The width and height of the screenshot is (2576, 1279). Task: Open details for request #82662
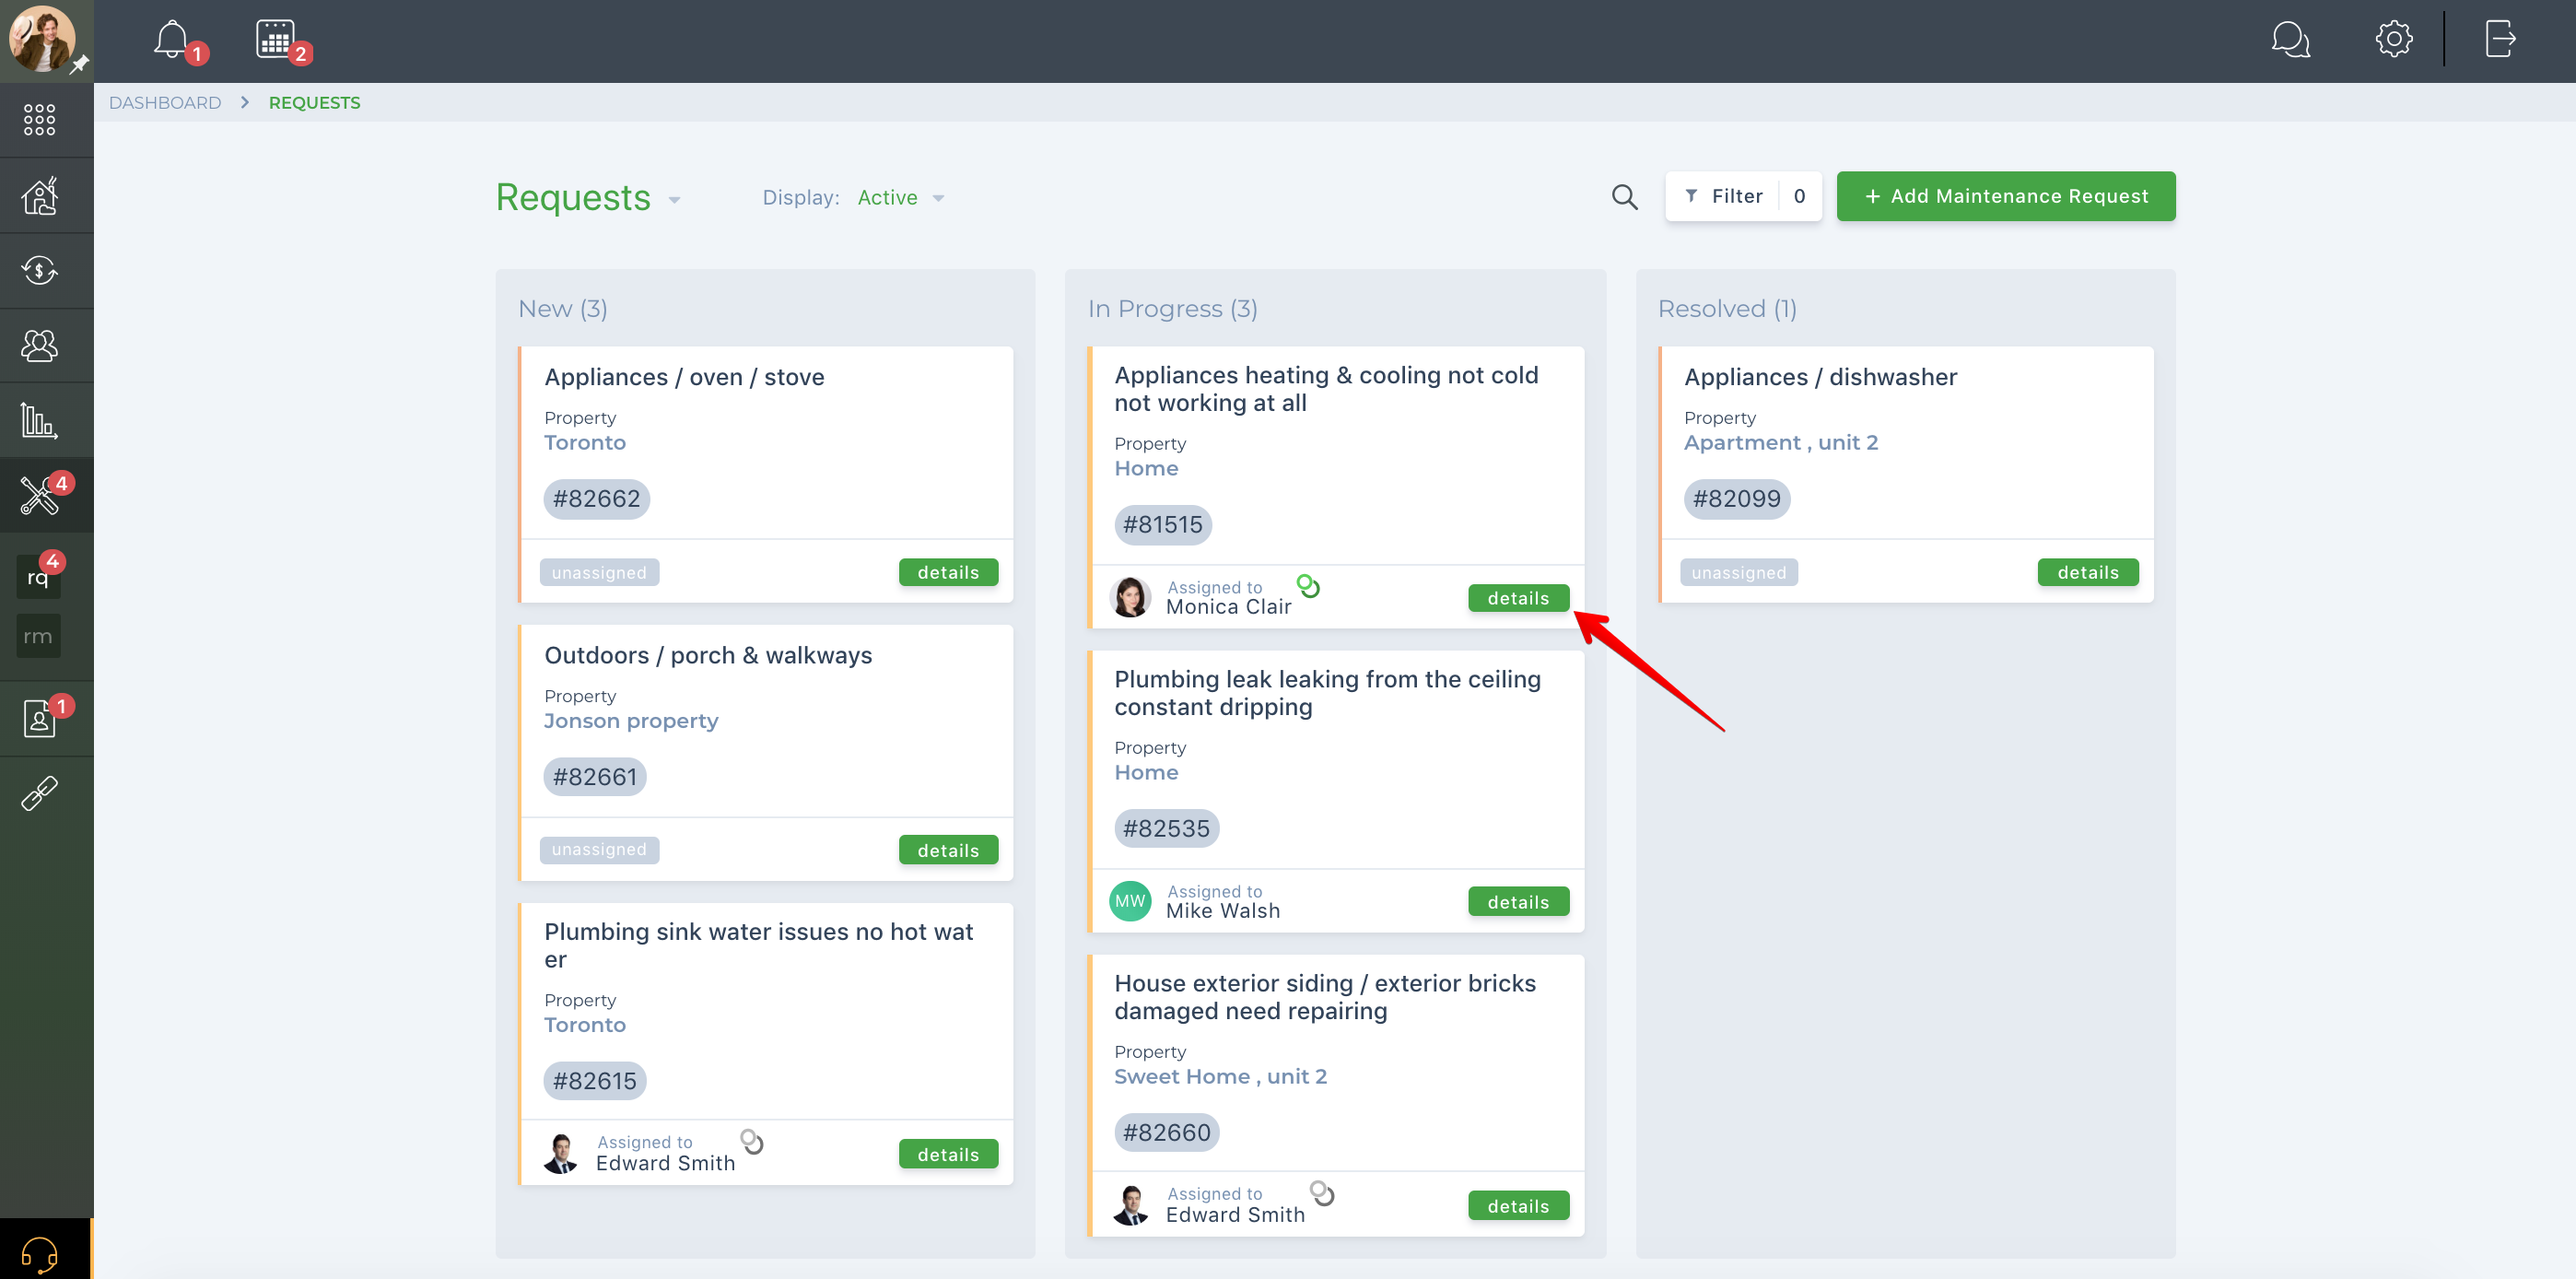coord(948,572)
